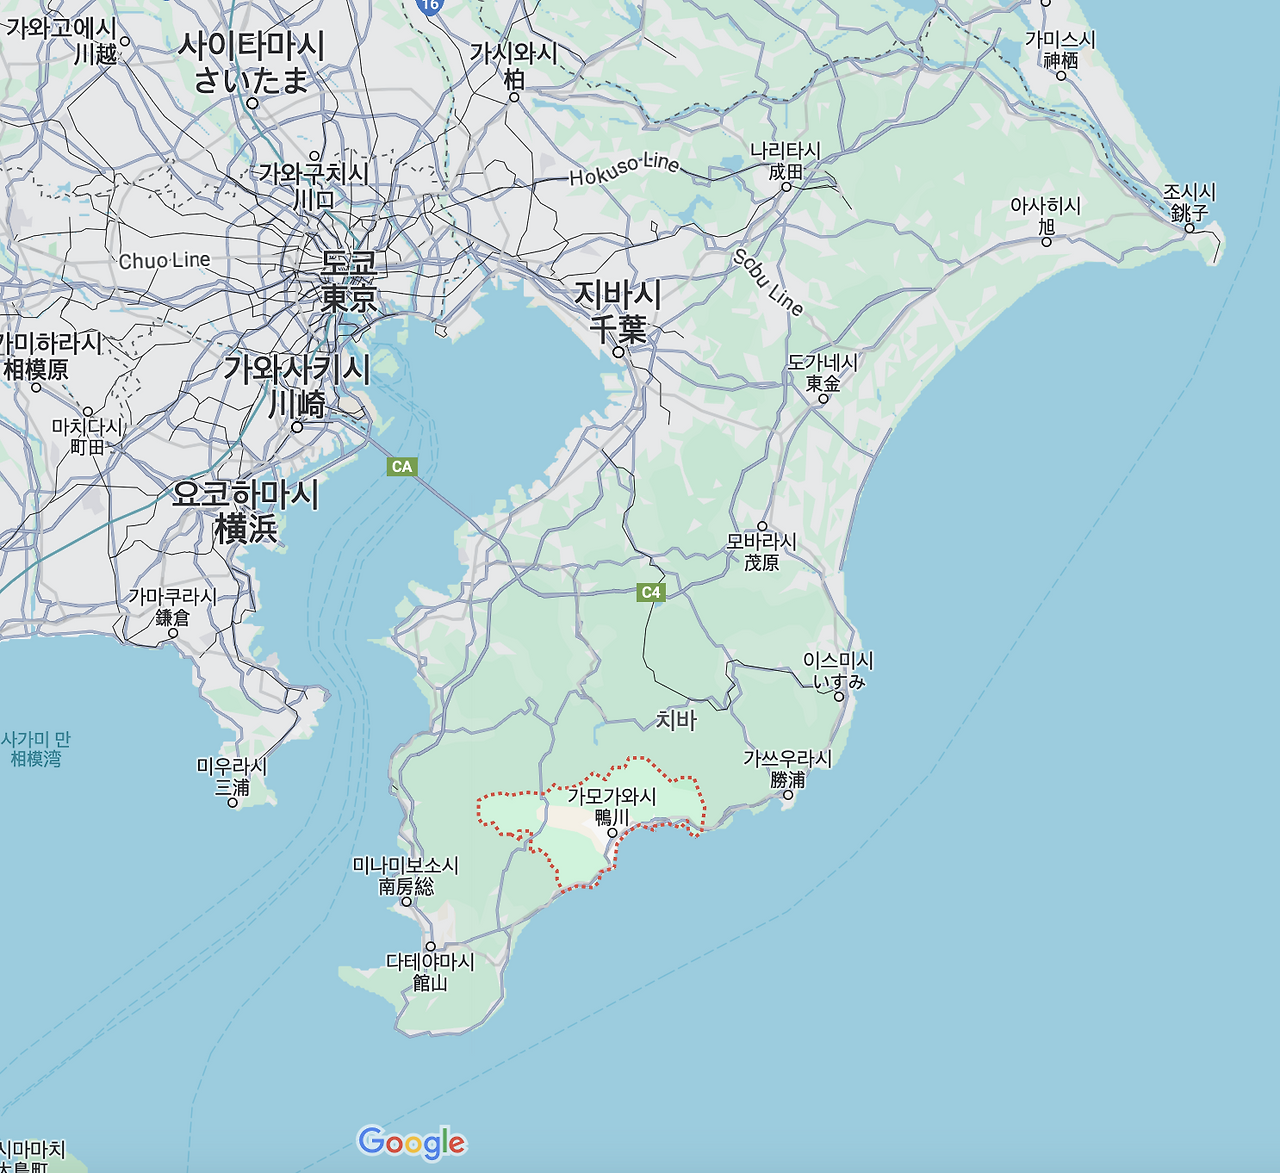Click the Kawasaki city marker dot
1280x1173 pixels.
click(297, 428)
